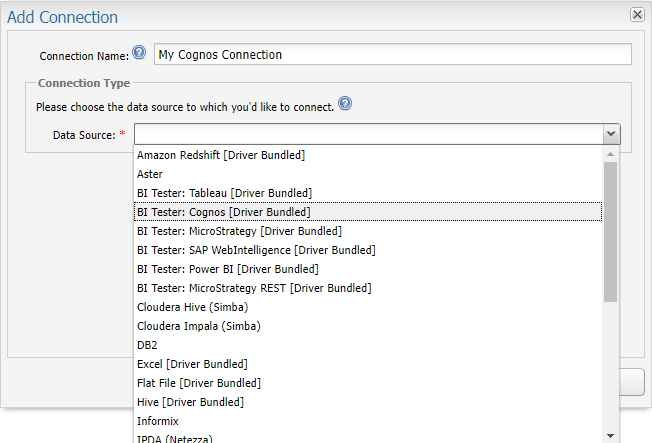
Task: Pick BI Tester: MicroStrategy REST option
Action: pyautogui.click(x=368, y=288)
